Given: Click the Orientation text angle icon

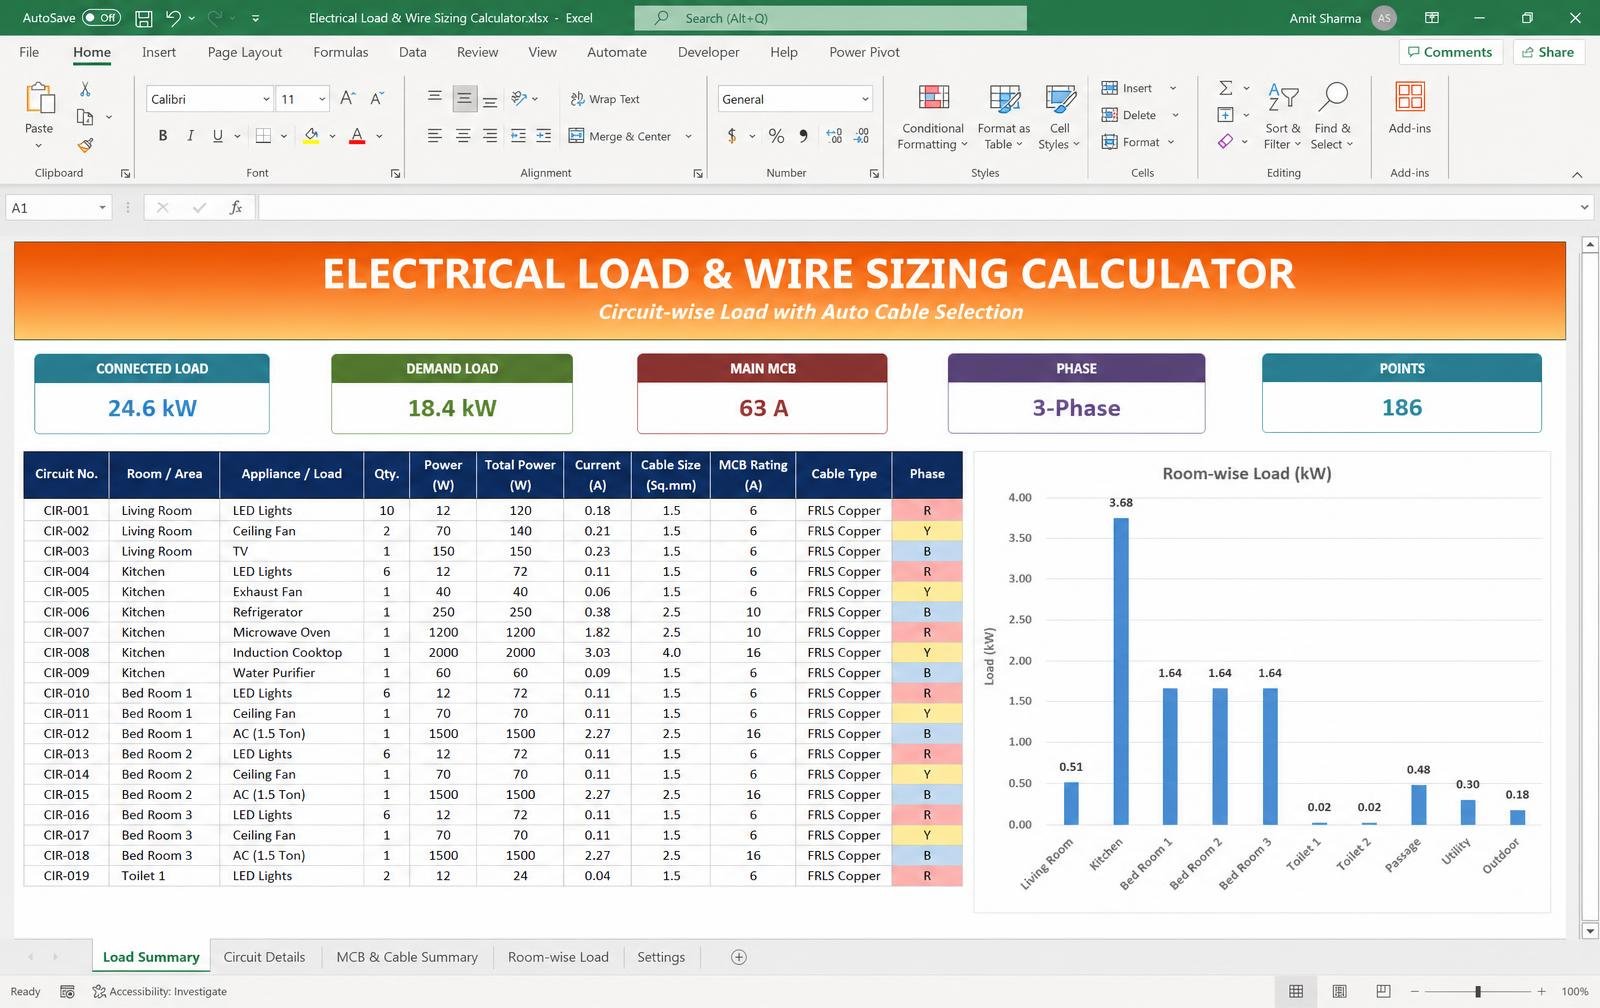Looking at the screenshot, I should pyautogui.click(x=519, y=98).
